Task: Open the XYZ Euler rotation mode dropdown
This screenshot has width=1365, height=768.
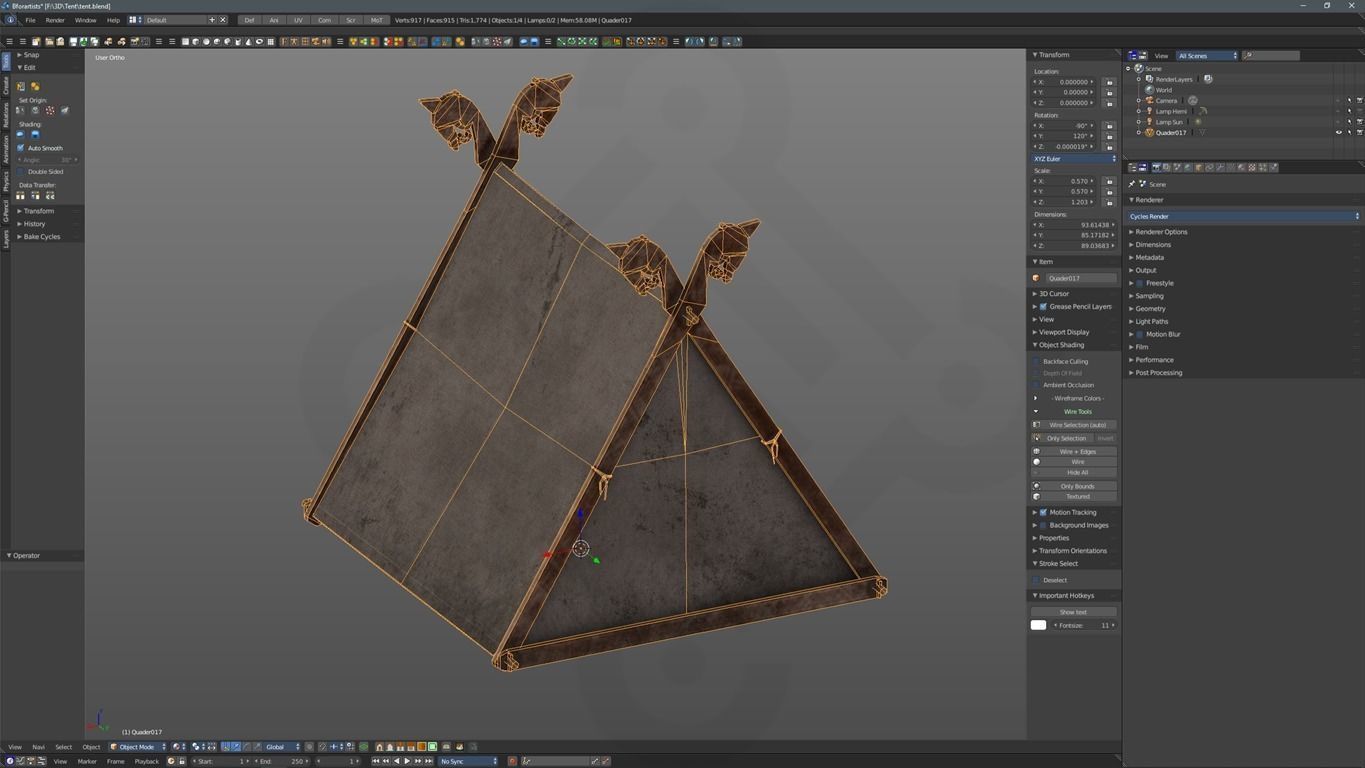Action: (x=1074, y=159)
